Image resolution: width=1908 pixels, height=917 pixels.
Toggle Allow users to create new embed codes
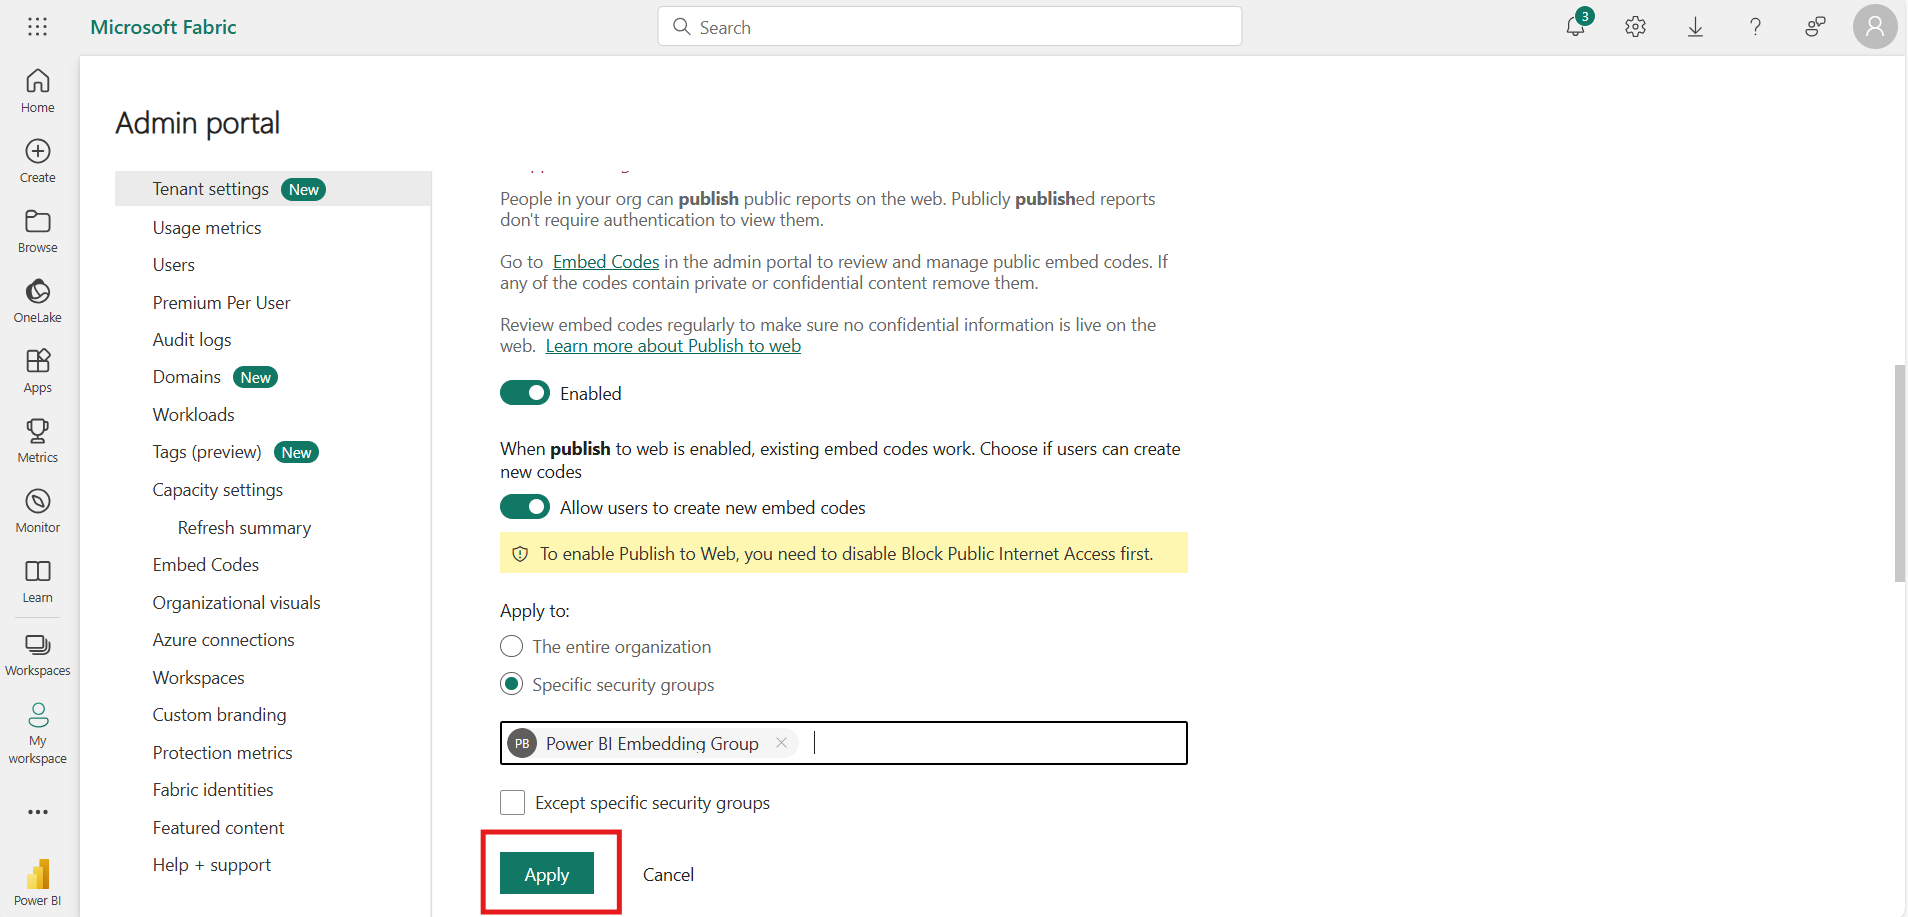point(525,507)
